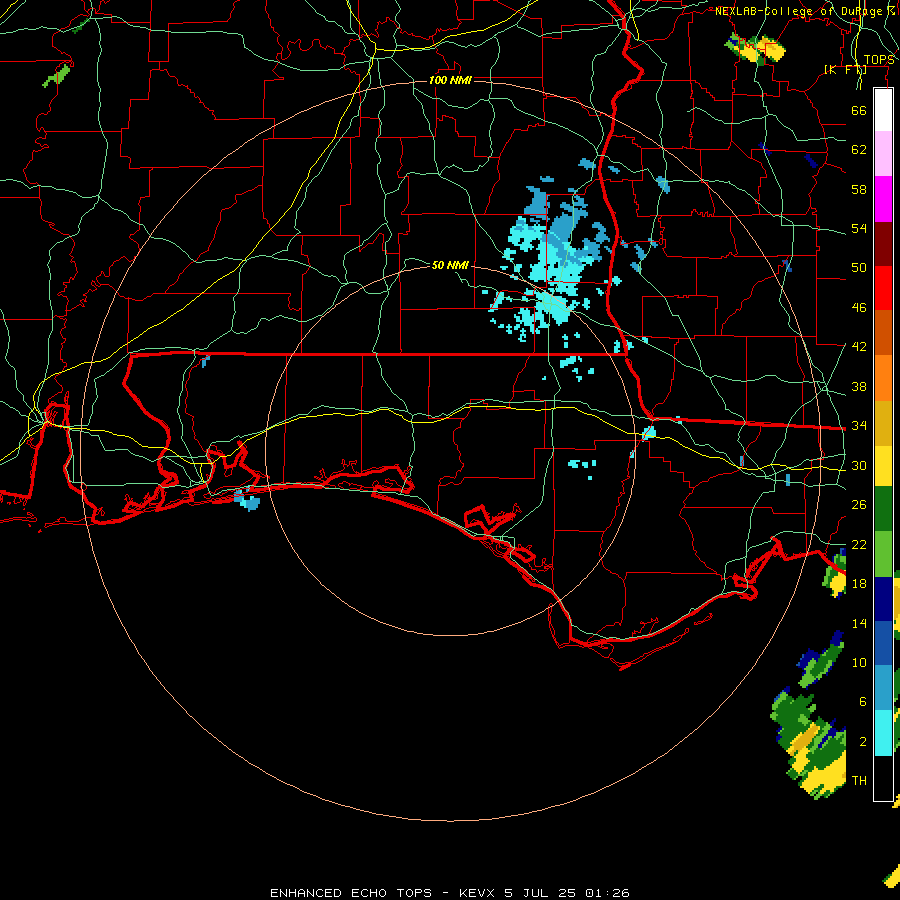Click the bright red legend swatch
The image size is (900, 900).
pos(883,288)
